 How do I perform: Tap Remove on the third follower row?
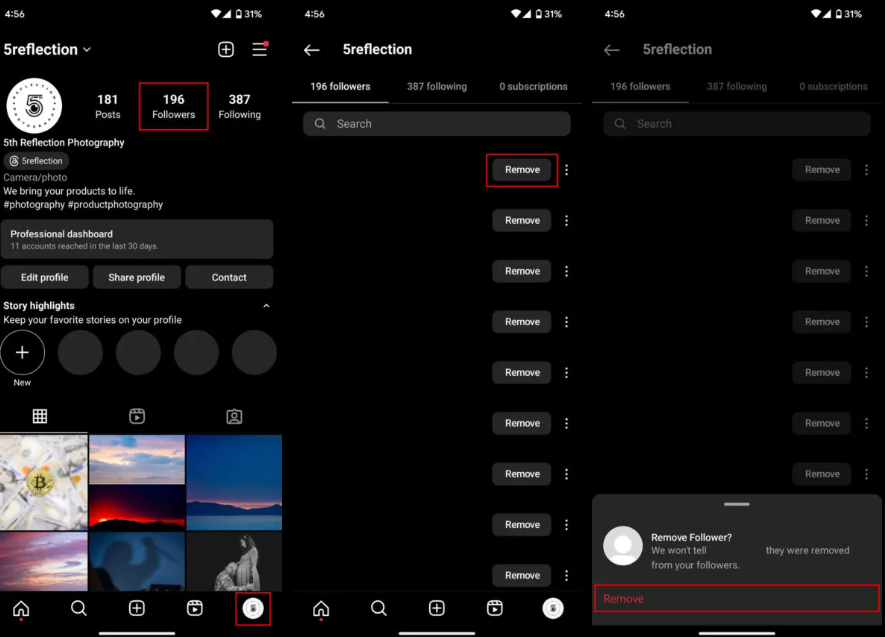[522, 271]
